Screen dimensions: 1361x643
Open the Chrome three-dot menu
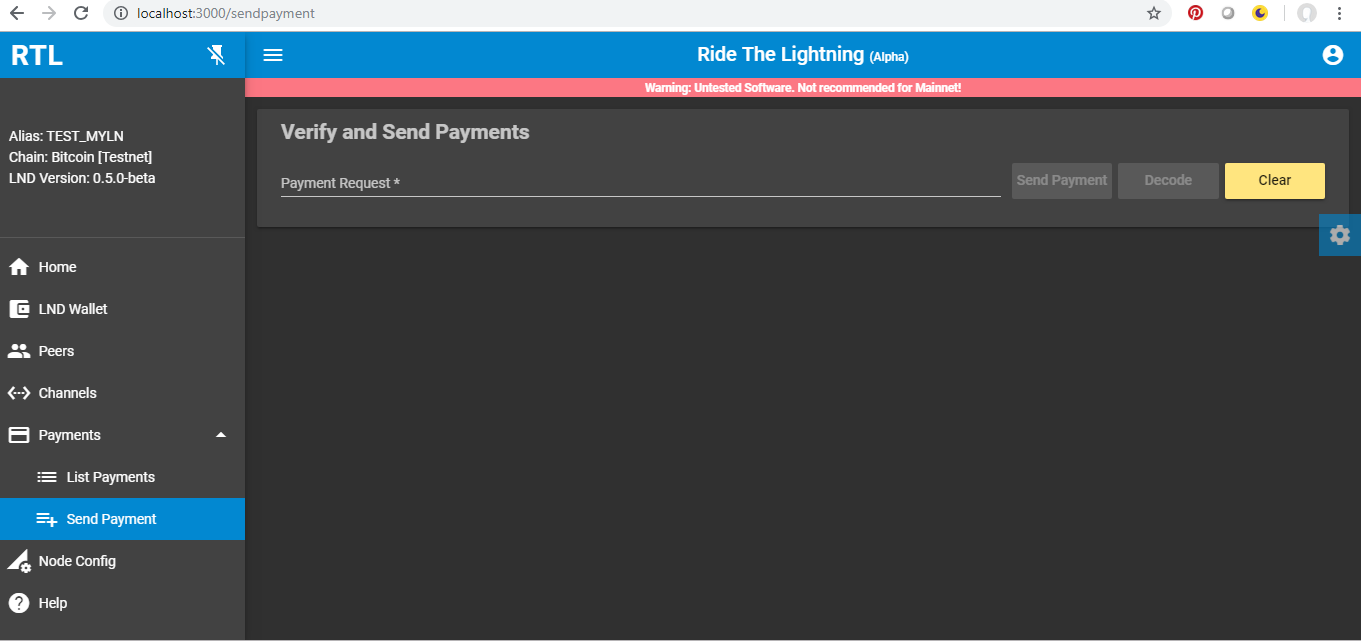point(1339,13)
